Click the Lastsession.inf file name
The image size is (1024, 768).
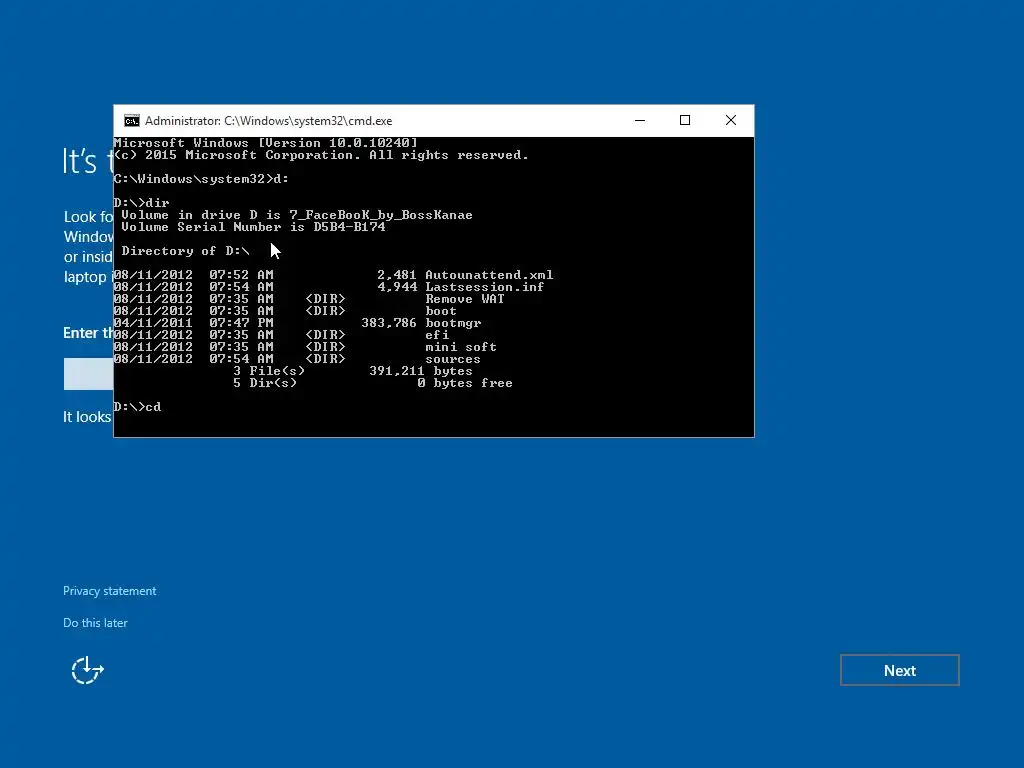[485, 287]
